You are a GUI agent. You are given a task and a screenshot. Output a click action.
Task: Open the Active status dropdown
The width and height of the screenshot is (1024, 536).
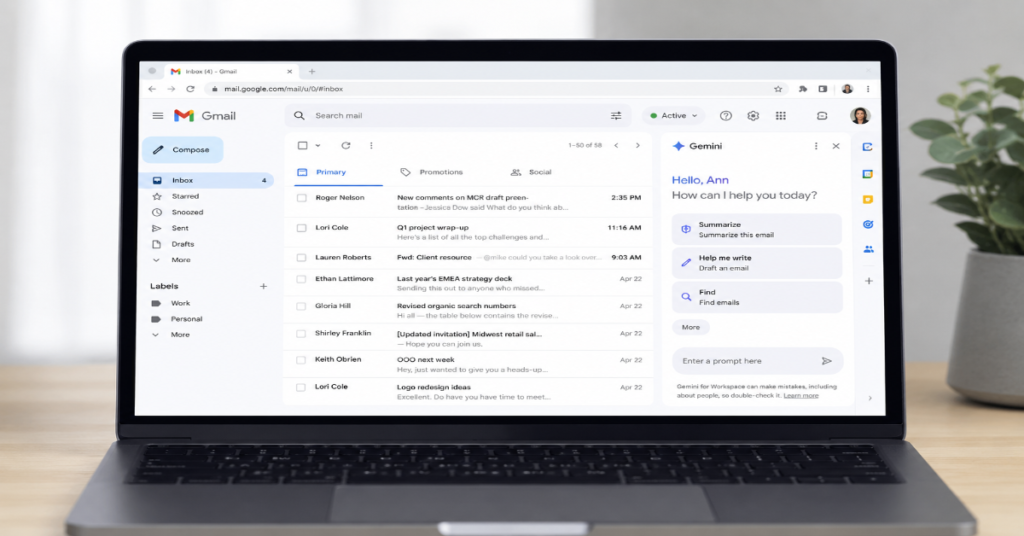(x=673, y=116)
